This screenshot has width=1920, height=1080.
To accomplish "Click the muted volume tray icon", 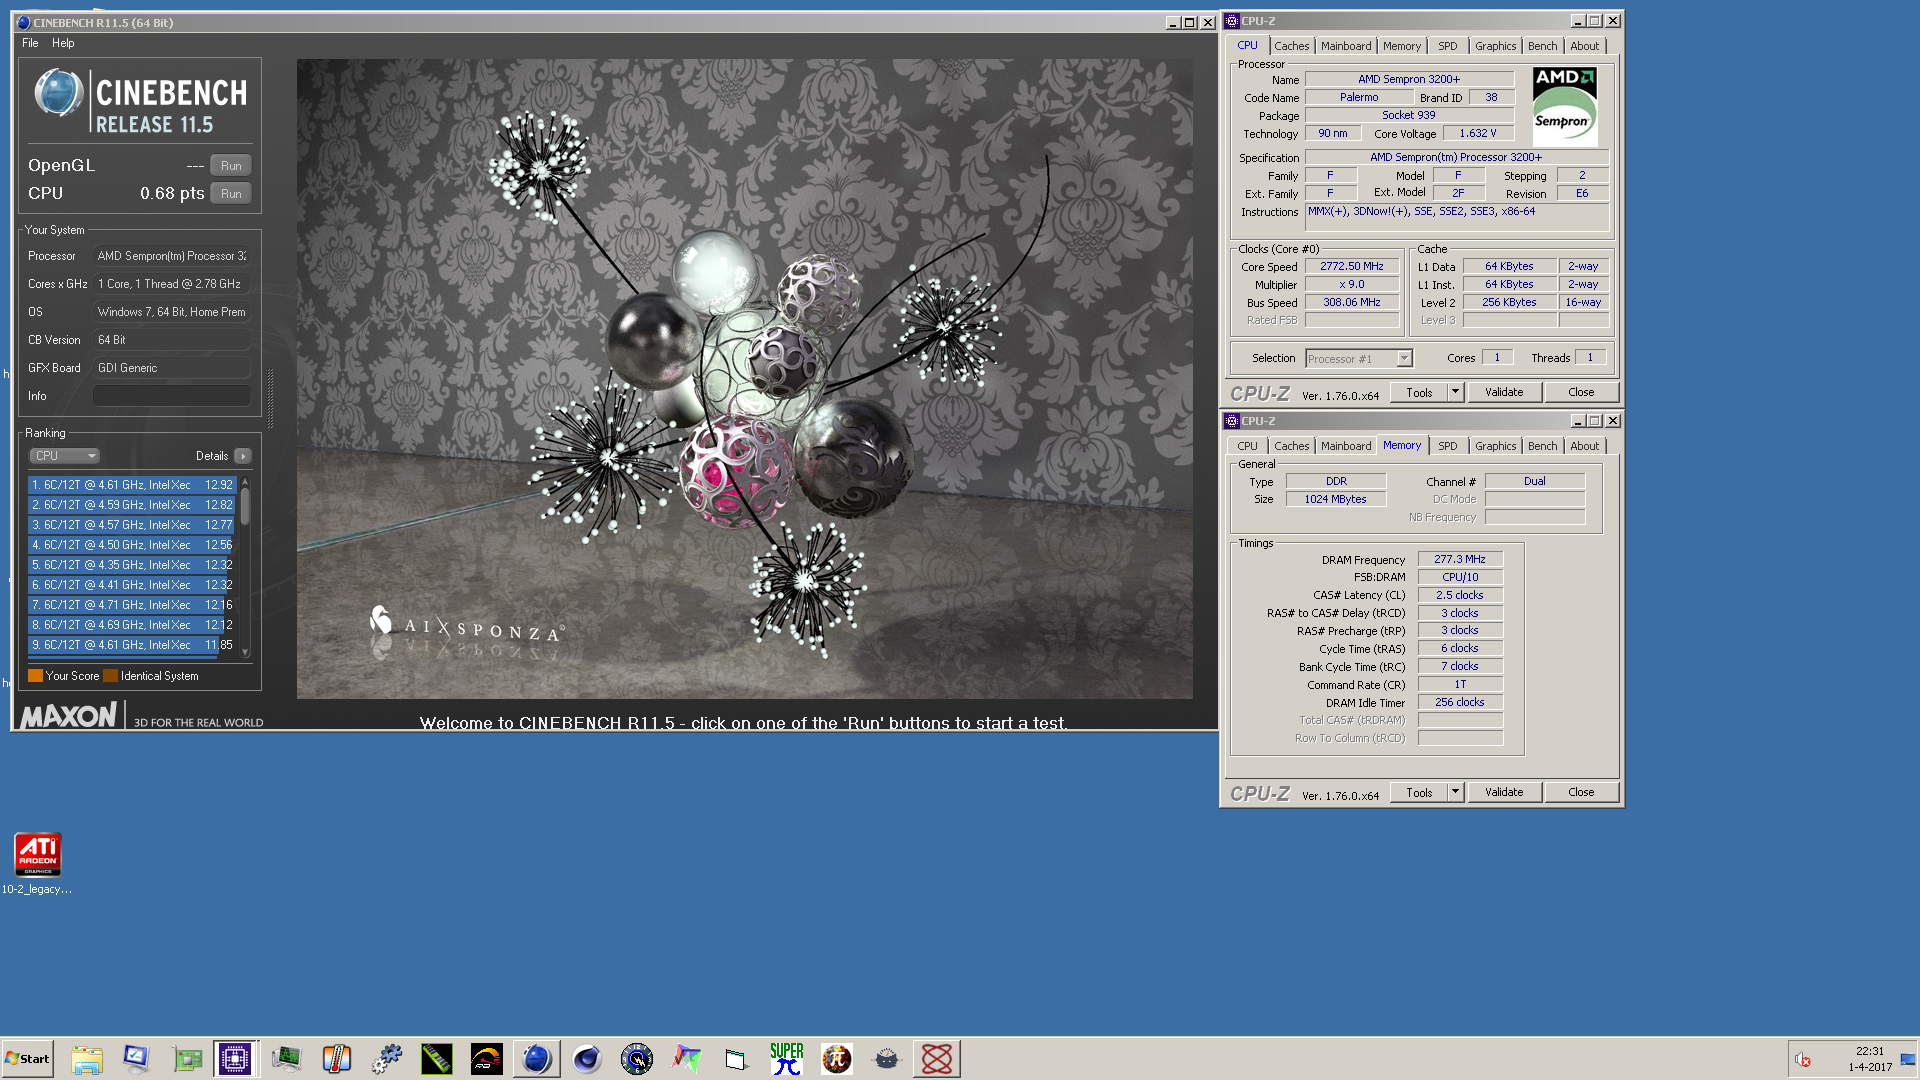I will pyautogui.click(x=1803, y=1060).
